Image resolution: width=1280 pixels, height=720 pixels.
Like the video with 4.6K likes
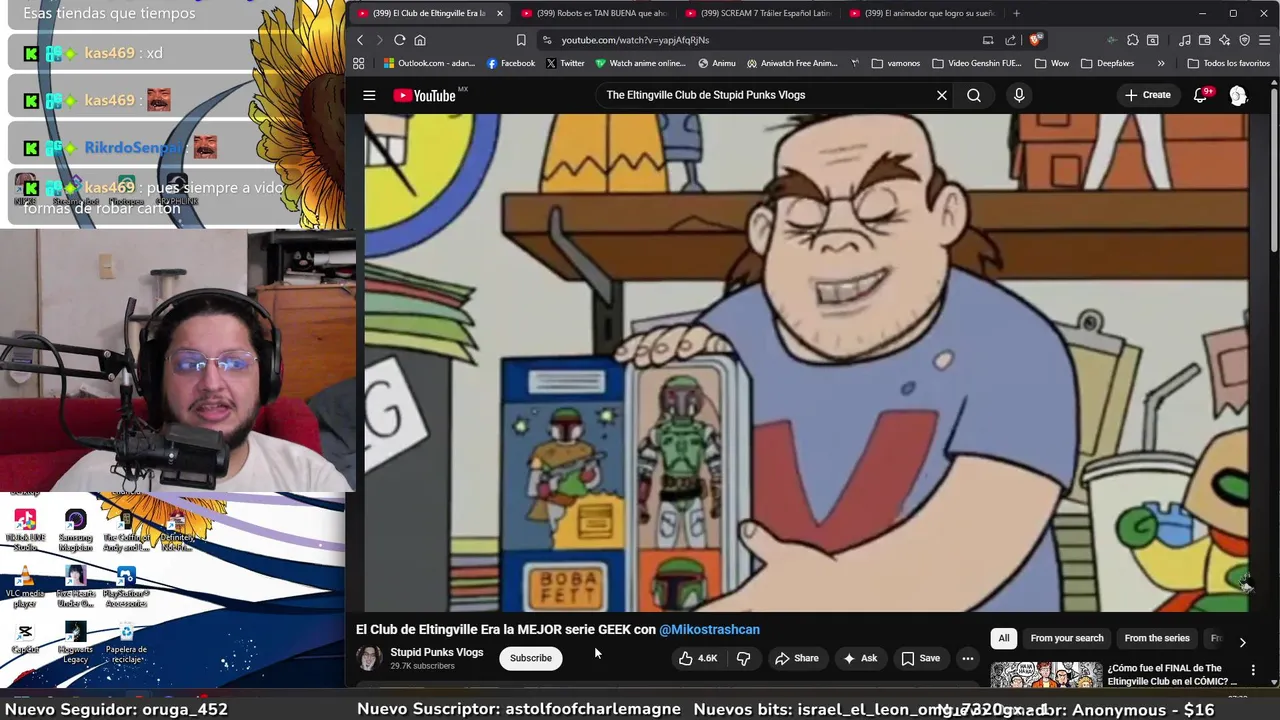coord(698,658)
